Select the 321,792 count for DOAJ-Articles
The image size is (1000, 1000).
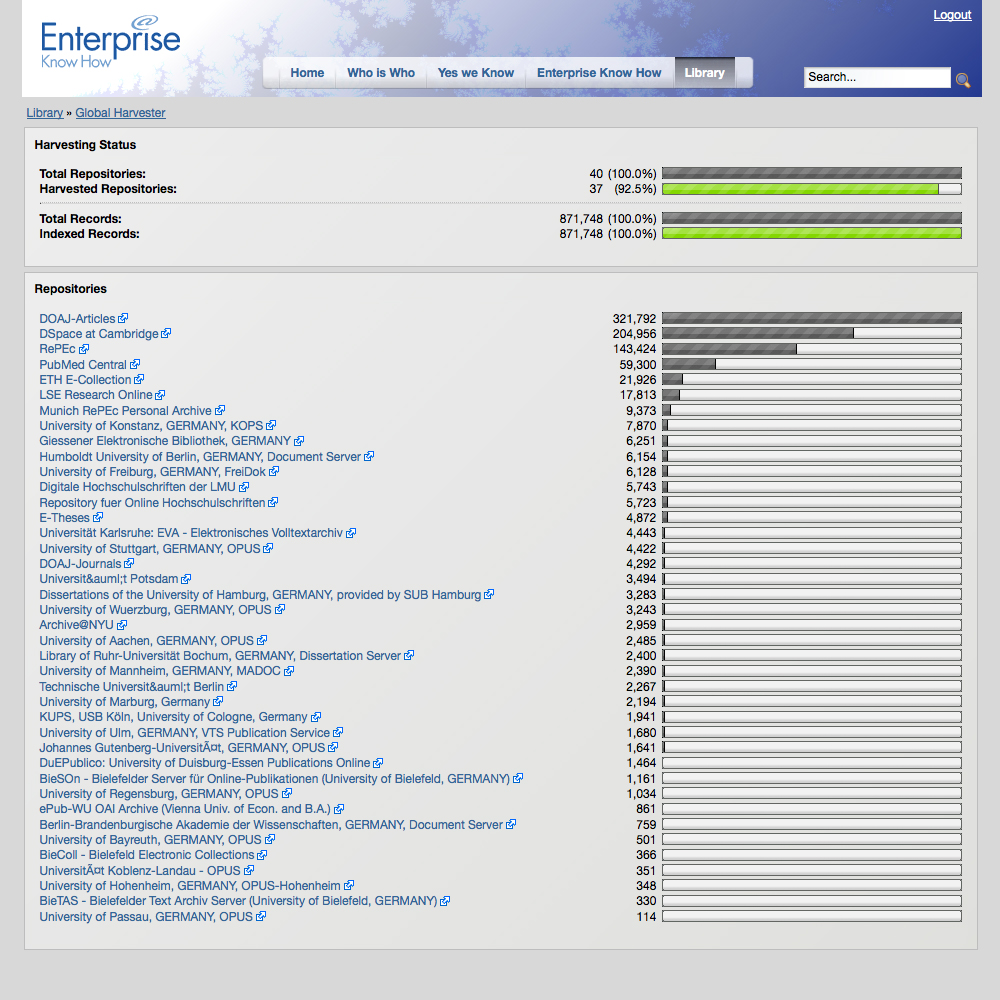pos(635,318)
